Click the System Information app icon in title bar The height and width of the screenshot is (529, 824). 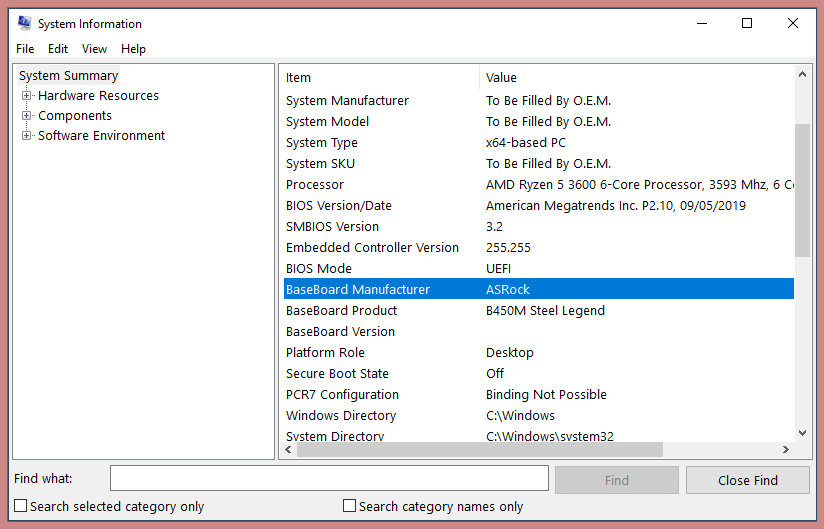click(25, 24)
